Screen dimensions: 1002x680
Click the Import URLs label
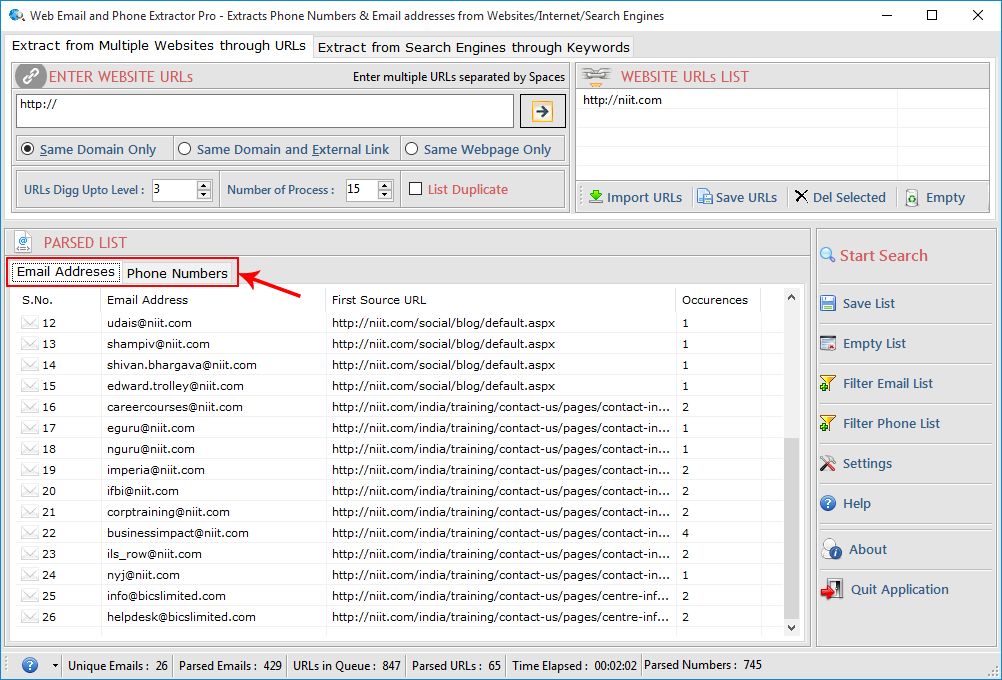click(x=644, y=197)
